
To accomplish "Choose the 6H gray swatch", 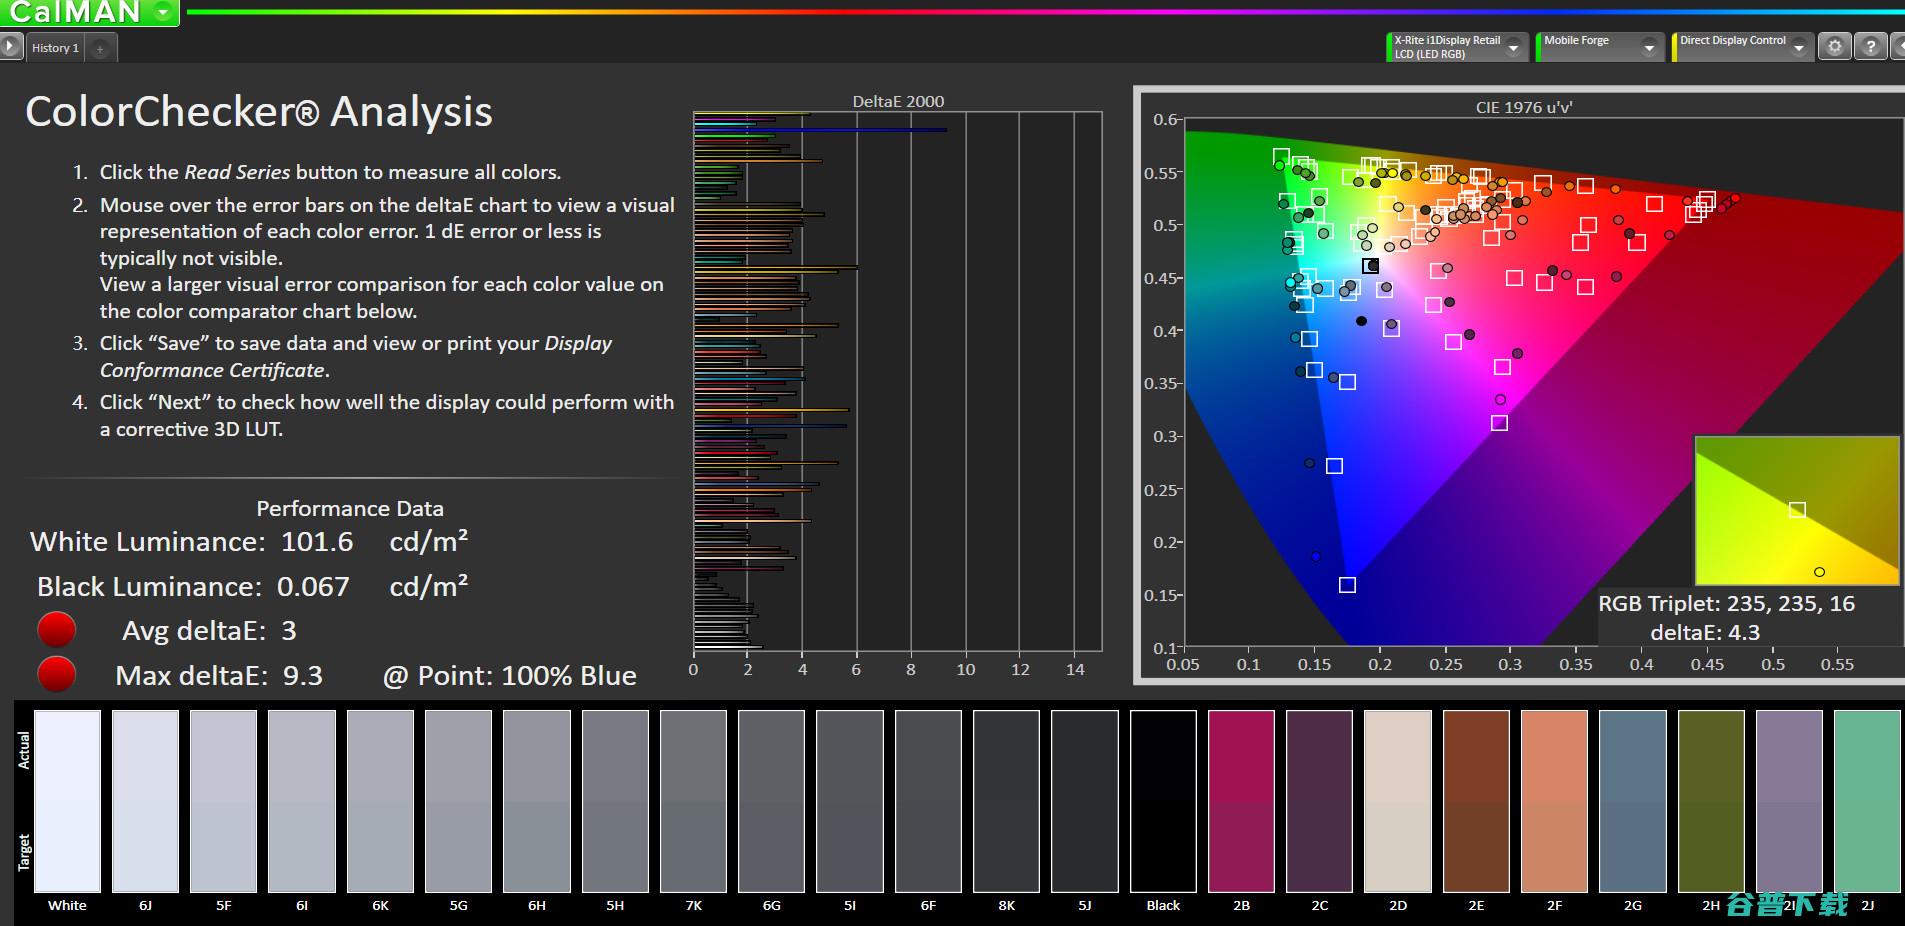I will point(537,801).
